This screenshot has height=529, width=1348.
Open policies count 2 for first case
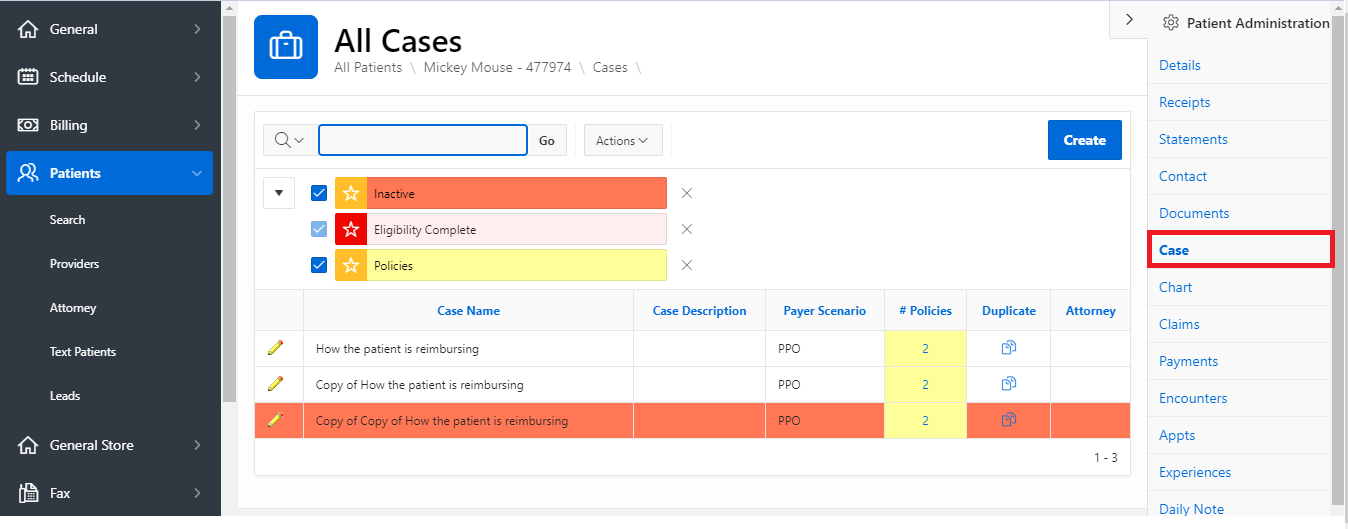coord(925,349)
